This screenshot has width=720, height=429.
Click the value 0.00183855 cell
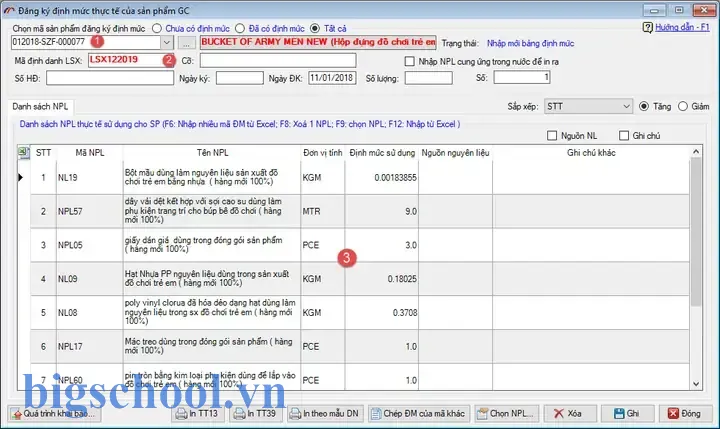382,177
